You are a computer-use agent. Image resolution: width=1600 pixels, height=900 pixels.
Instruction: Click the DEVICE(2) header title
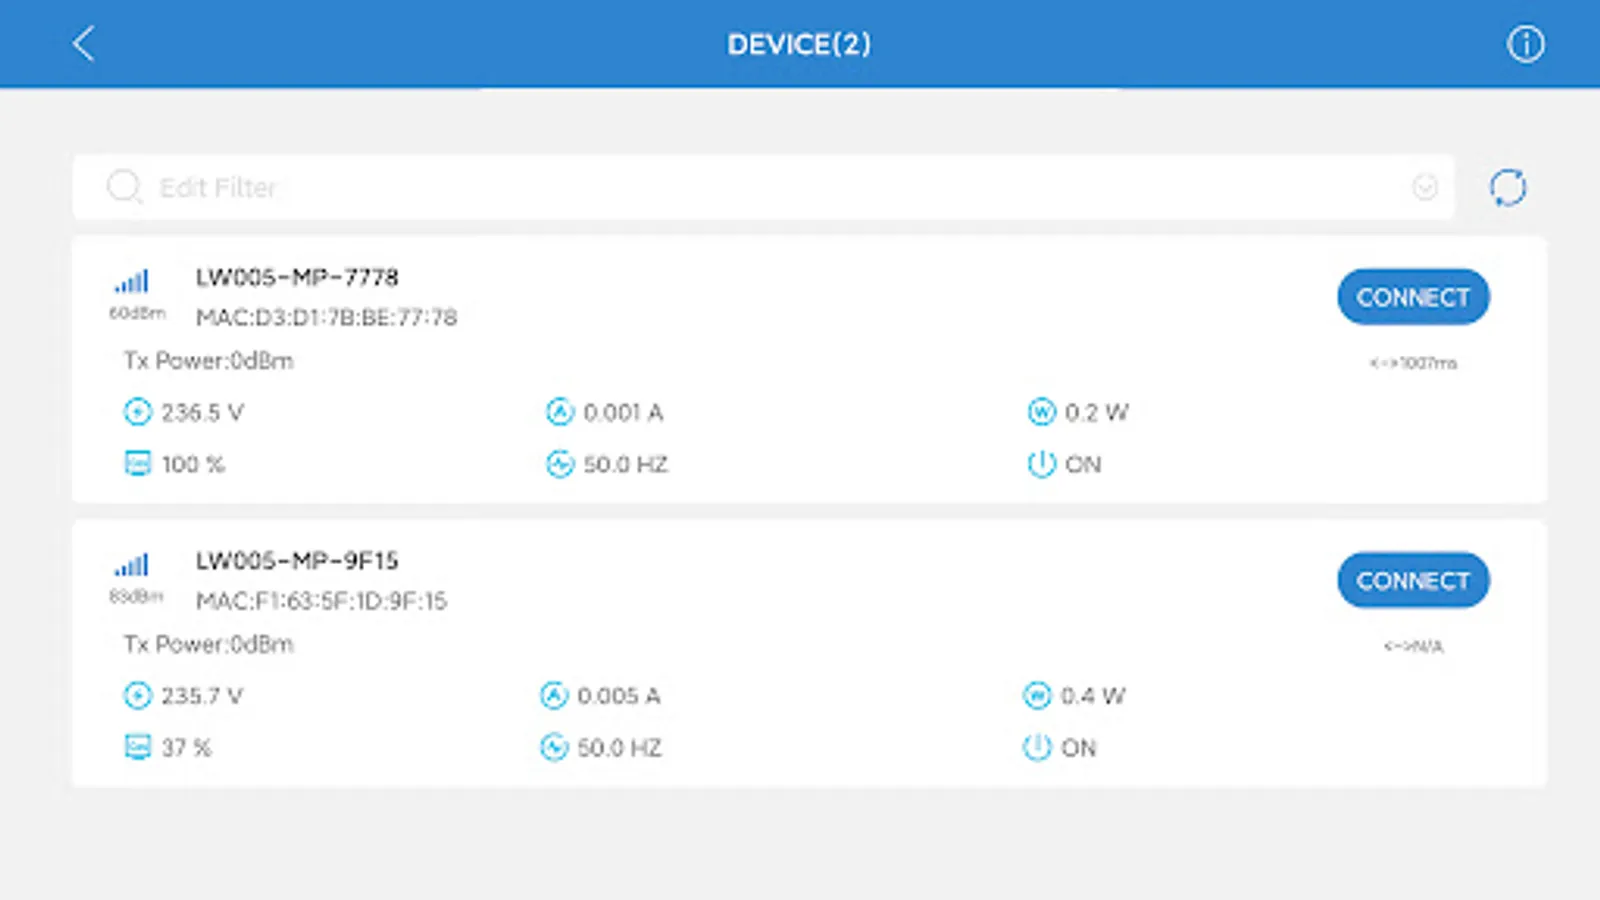[799, 44]
